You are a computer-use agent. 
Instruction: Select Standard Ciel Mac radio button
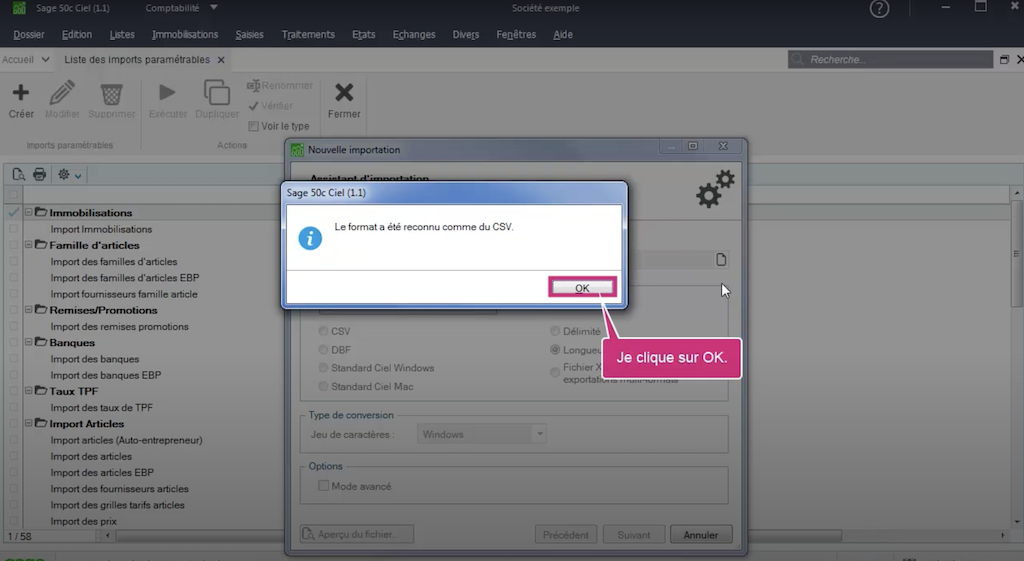pos(323,386)
